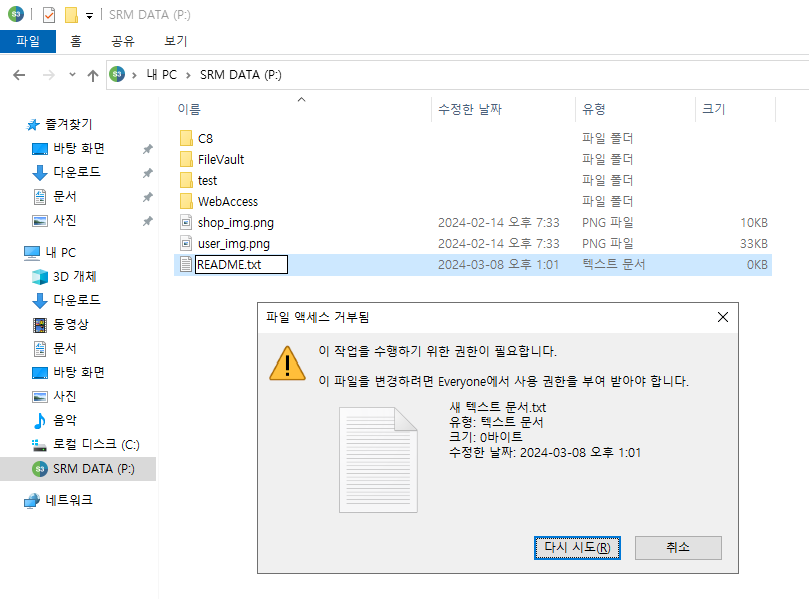Click 취소 button in access denied dialog
Viewport: 809px width, 599px height.
click(678, 547)
